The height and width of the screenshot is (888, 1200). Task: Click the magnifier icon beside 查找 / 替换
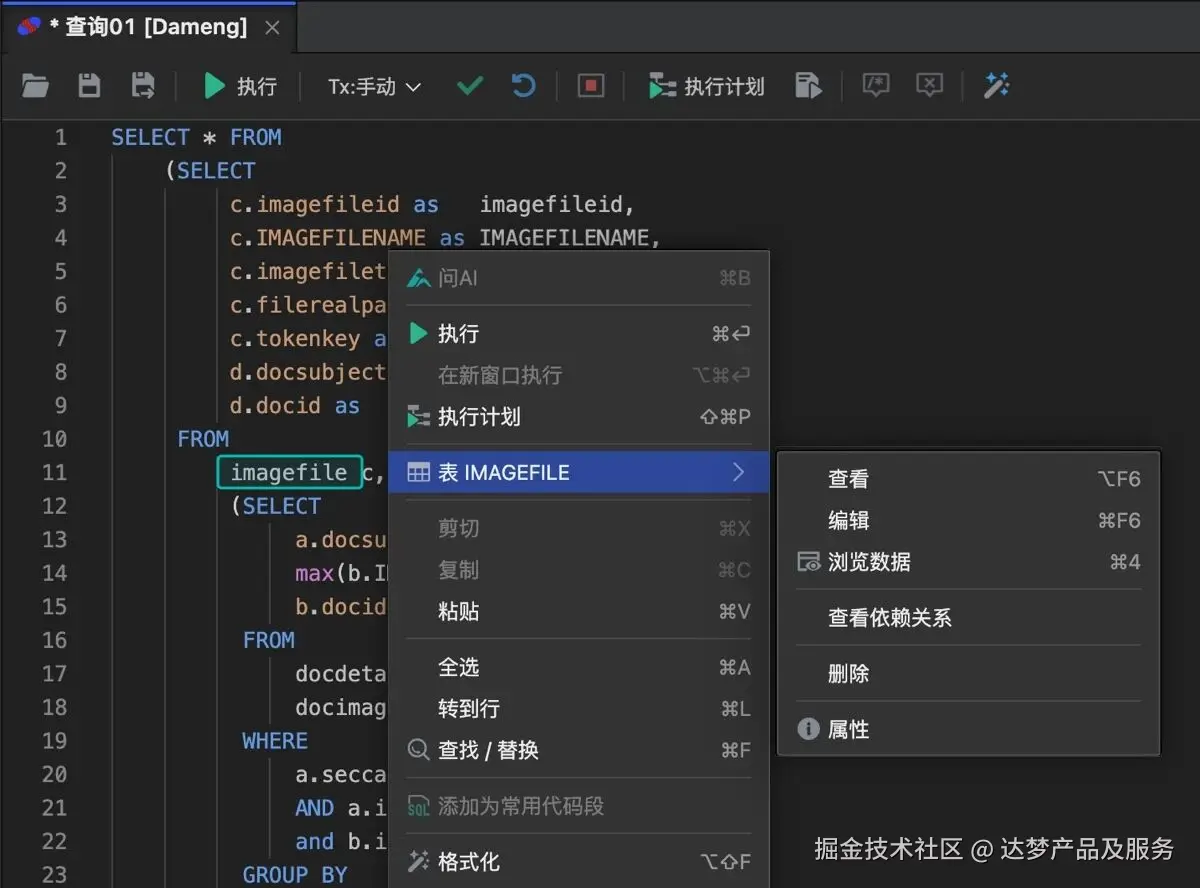tap(418, 750)
